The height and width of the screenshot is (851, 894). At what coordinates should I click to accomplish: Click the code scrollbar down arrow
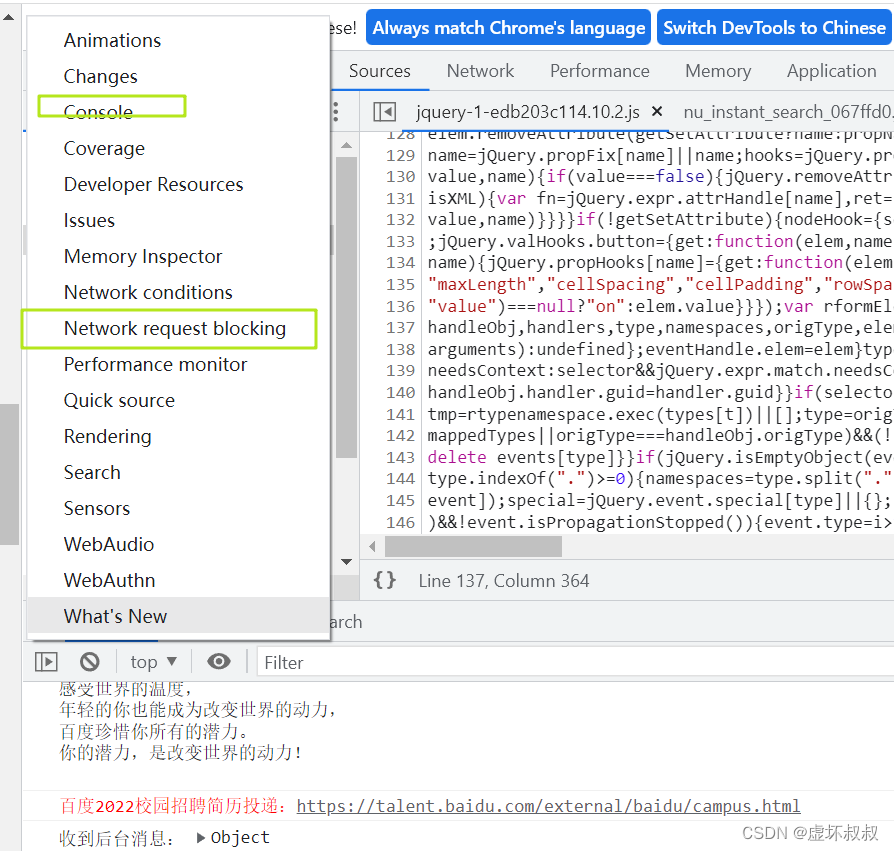tap(346, 561)
